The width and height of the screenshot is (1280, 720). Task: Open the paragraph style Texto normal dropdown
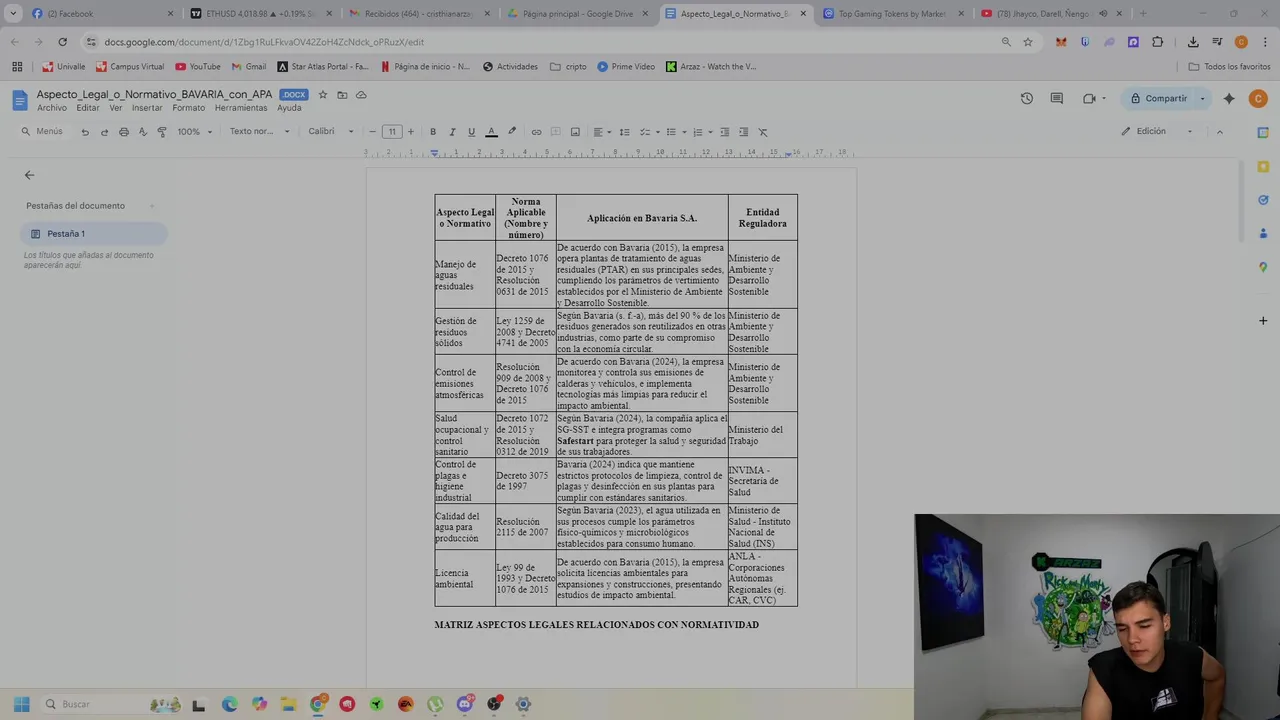(x=259, y=132)
